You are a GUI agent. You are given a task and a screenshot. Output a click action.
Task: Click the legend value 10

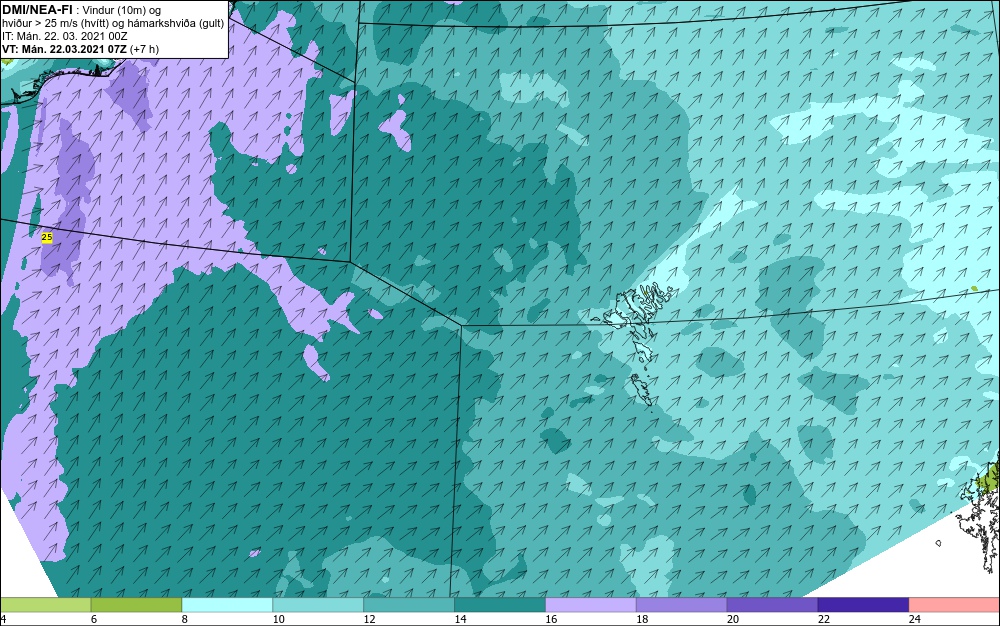(279, 619)
